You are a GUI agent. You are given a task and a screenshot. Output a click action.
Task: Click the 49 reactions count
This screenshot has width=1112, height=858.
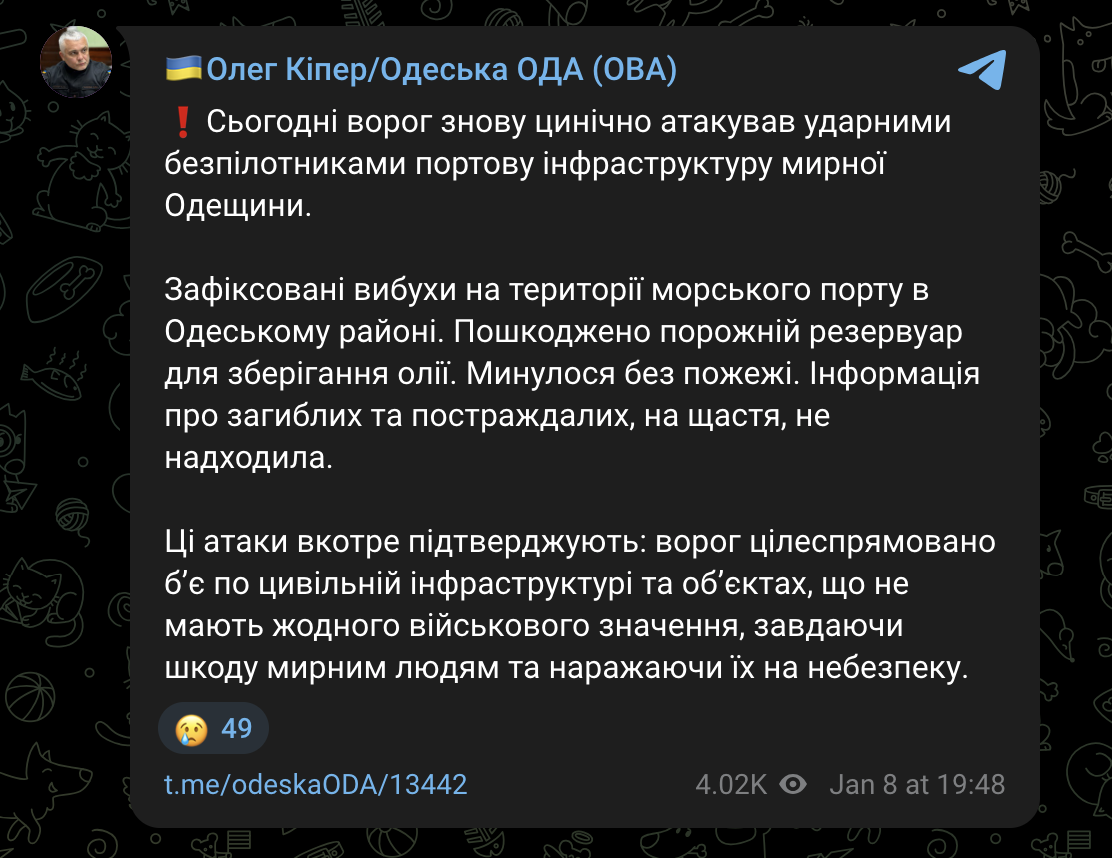237,728
